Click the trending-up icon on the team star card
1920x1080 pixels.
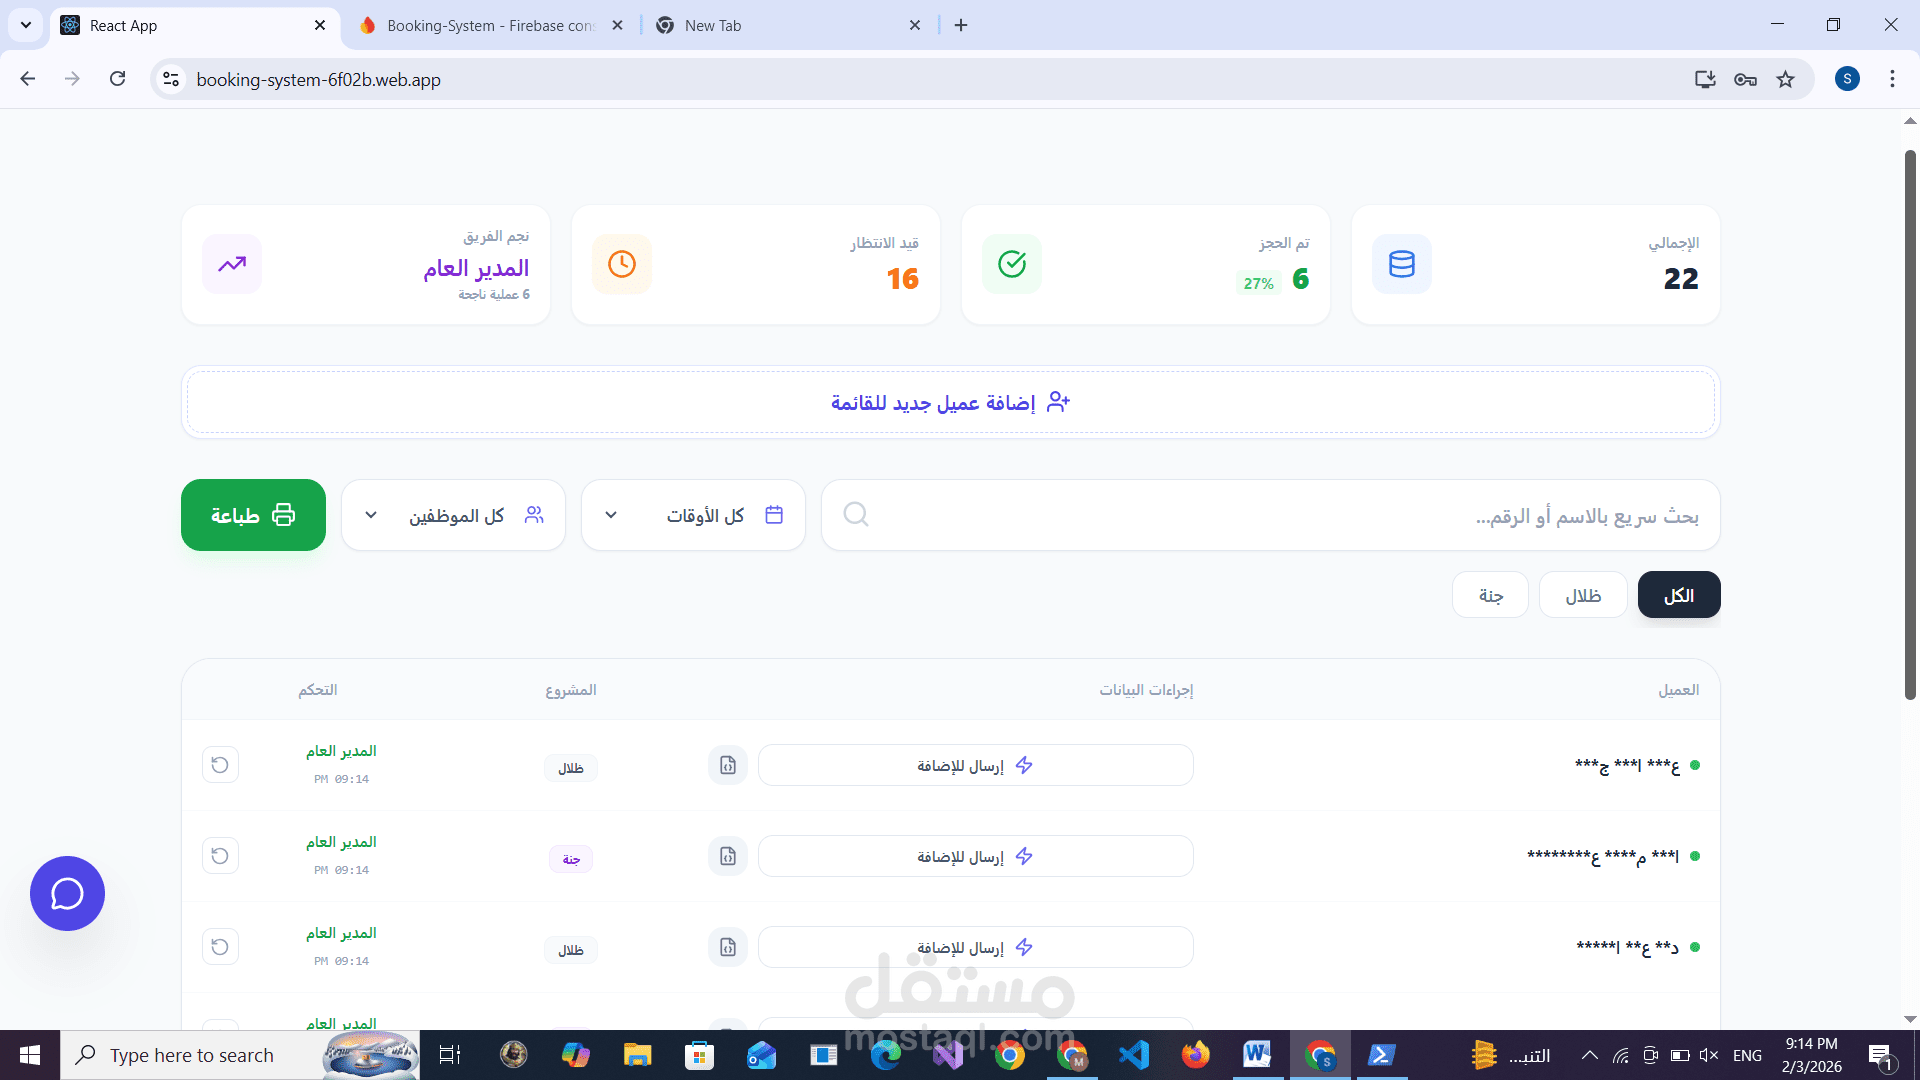click(x=232, y=264)
